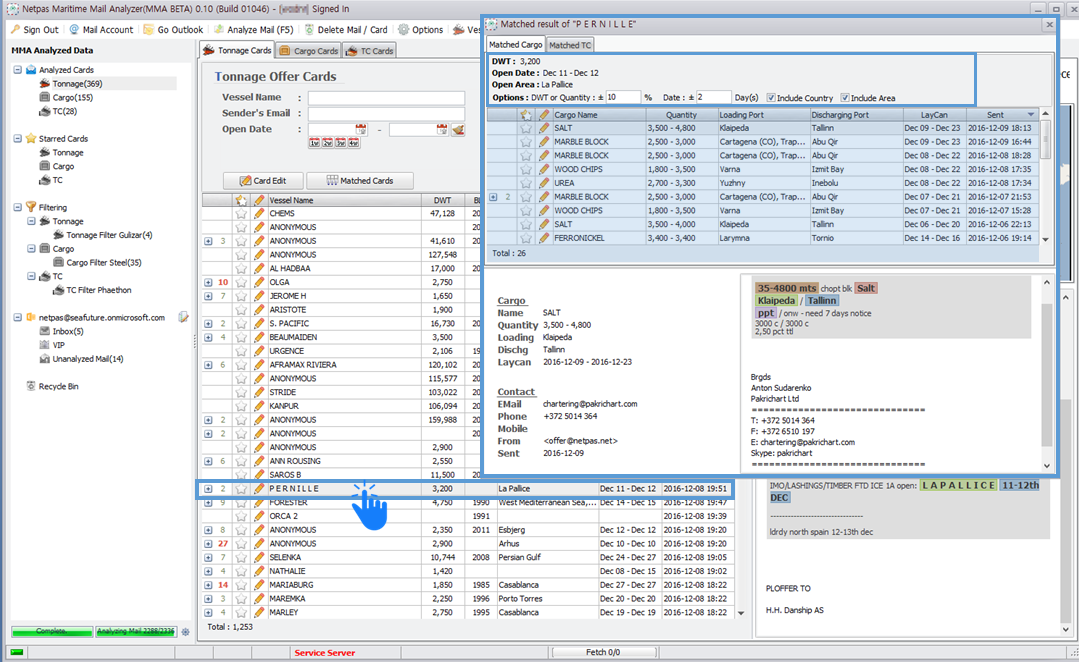
Task: Click the pencil icon for MARIABURG
Action: coord(259,585)
